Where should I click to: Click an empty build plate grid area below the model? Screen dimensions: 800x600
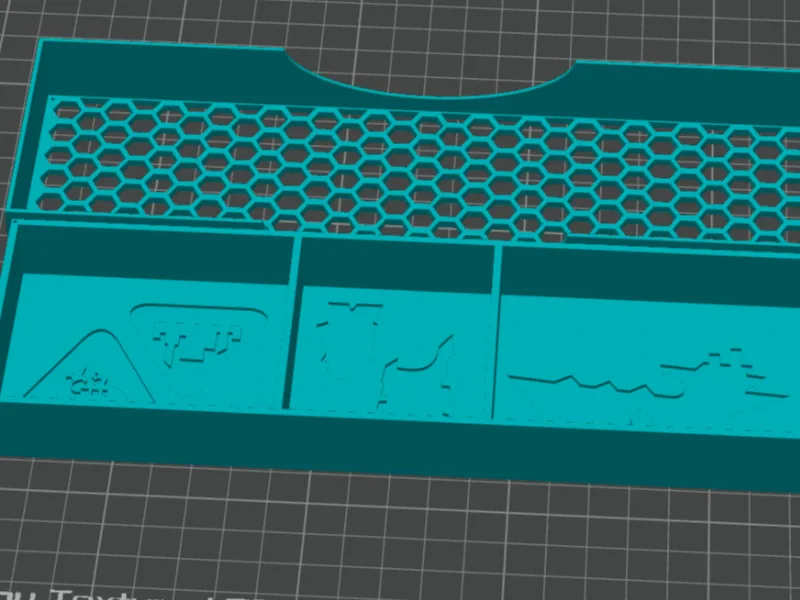[x=398, y=541]
